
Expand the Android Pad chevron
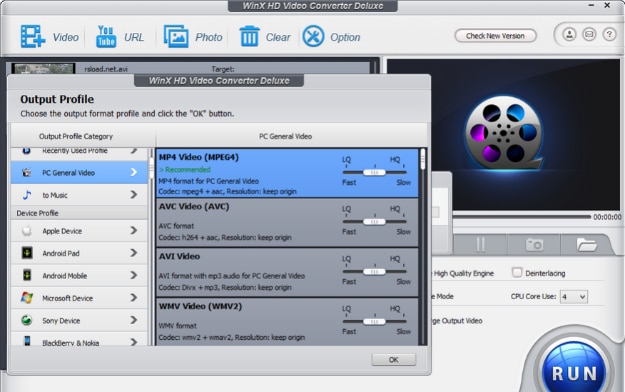tap(134, 253)
